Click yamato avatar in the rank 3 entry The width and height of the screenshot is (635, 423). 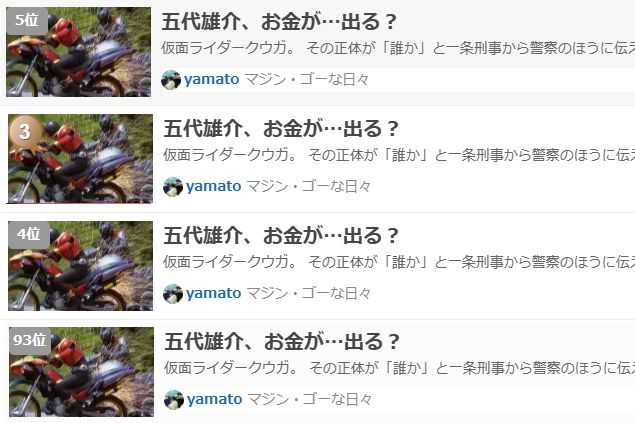coord(173,186)
